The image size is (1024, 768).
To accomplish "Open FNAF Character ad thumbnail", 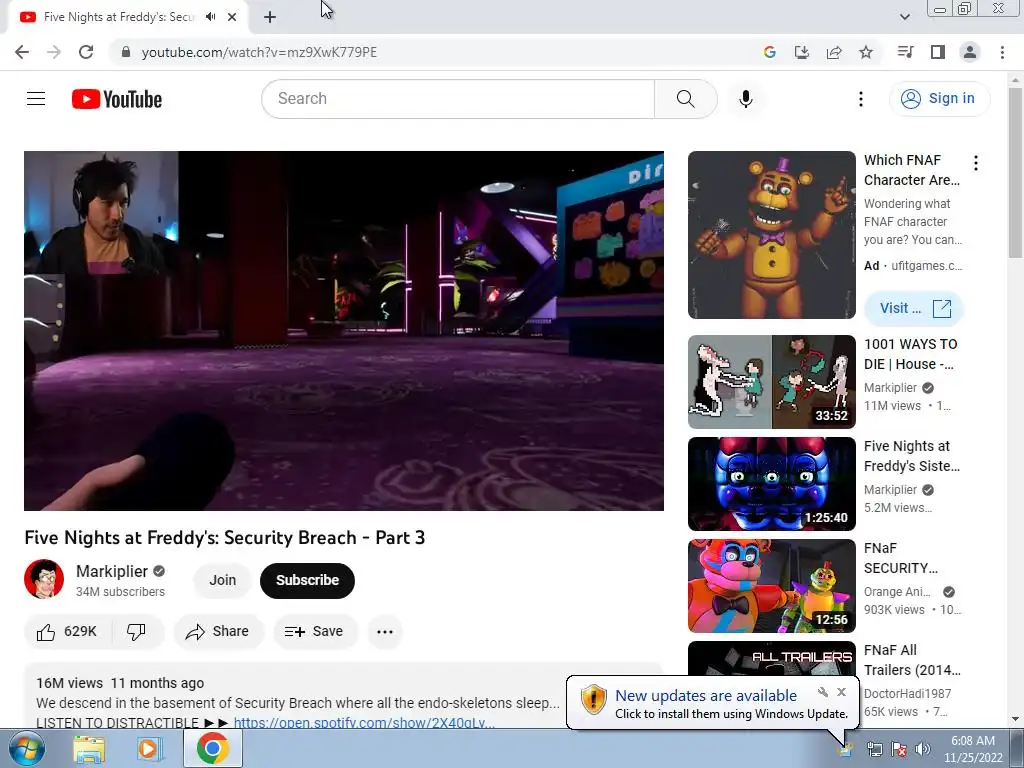I will point(771,235).
